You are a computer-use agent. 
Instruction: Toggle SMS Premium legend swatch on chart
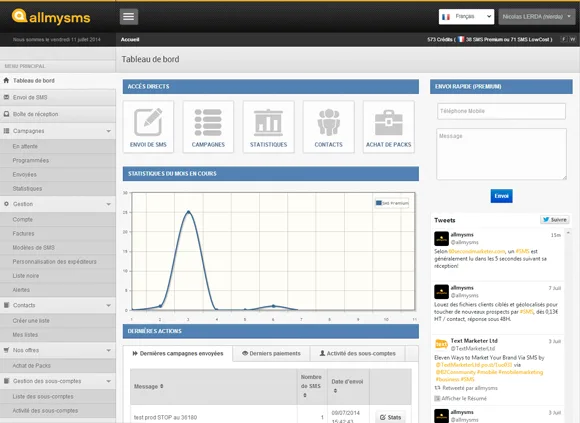tap(378, 203)
